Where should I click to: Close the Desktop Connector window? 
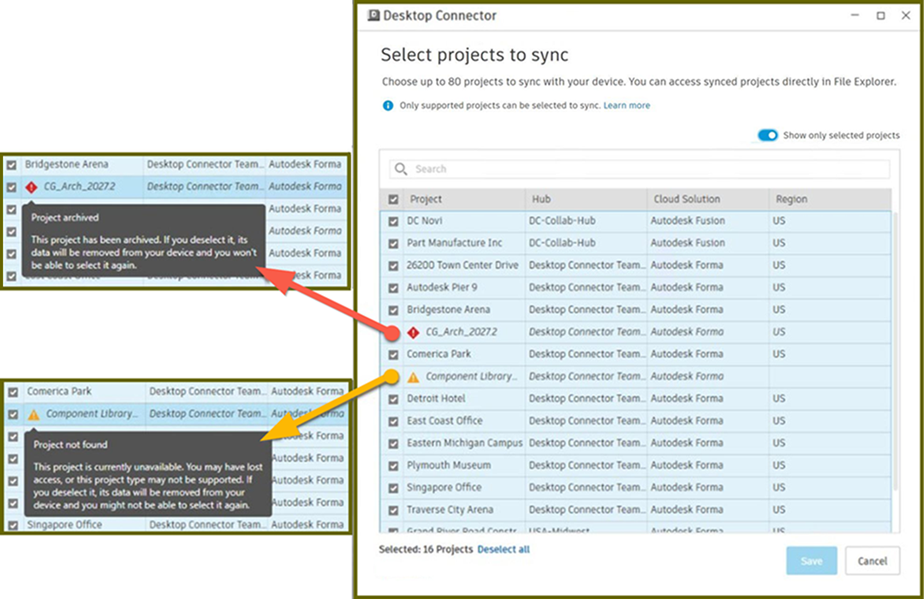(x=906, y=15)
